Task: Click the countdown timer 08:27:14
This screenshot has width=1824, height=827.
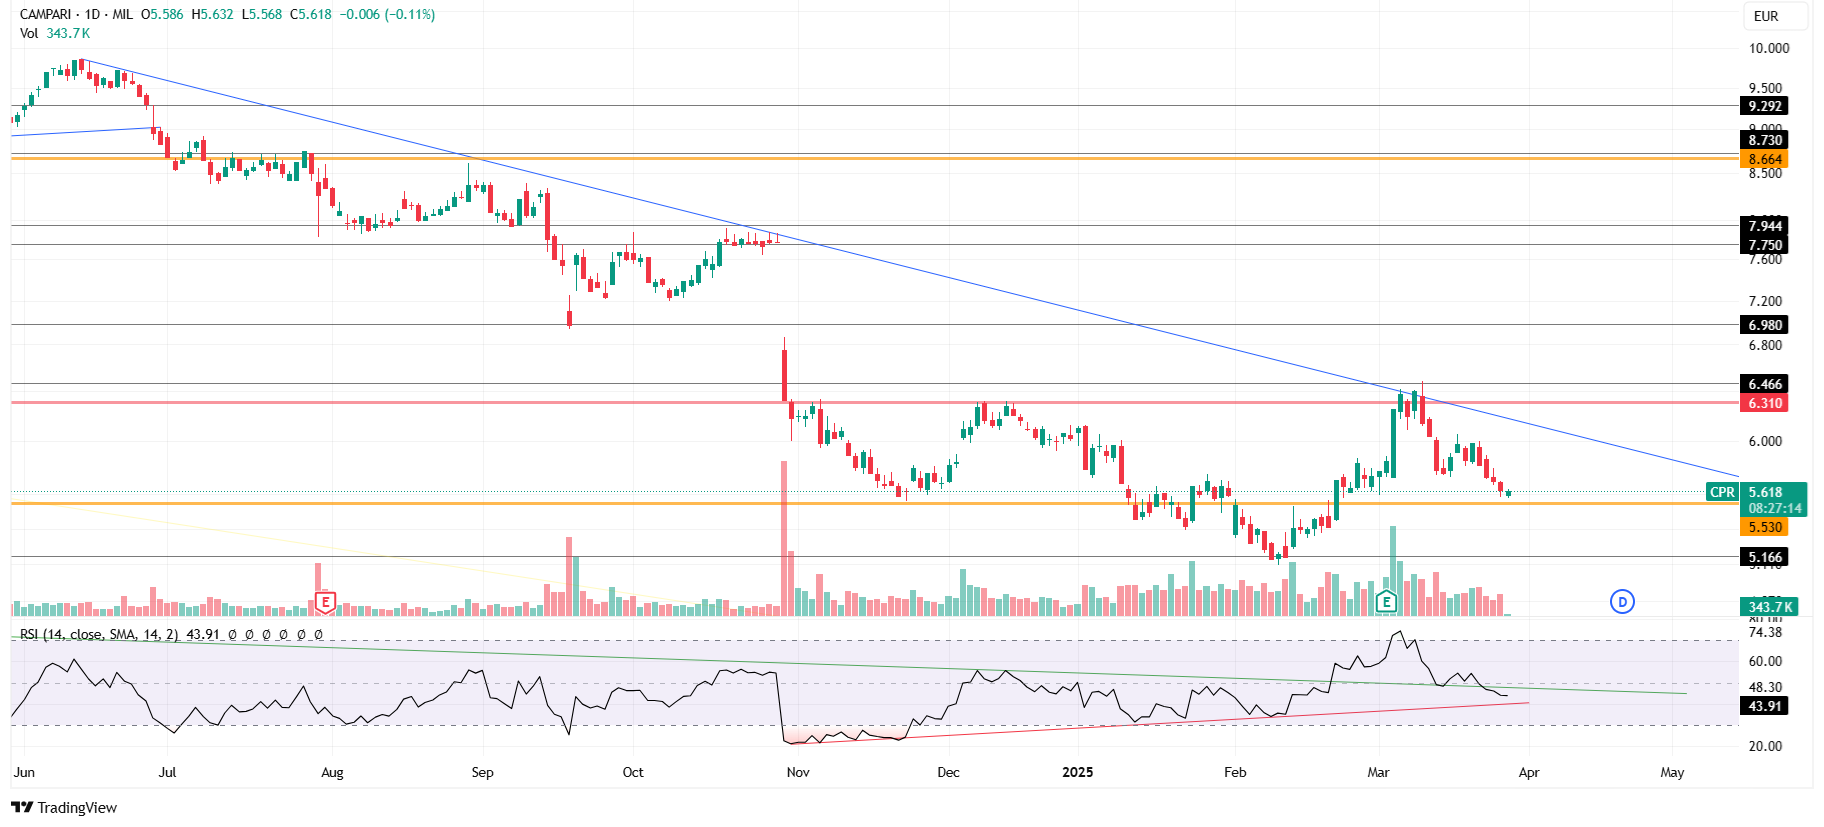Action: pos(1774,508)
